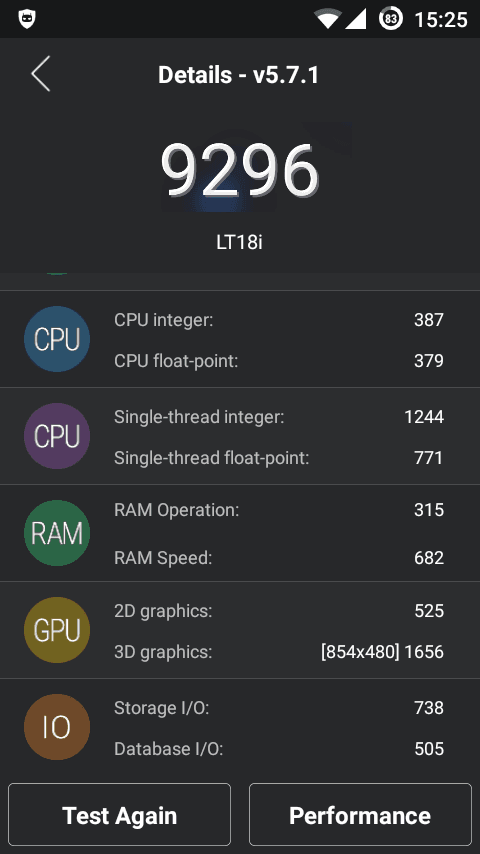Click the Performance button
The width and height of the screenshot is (480, 854).
(x=360, y=814)
